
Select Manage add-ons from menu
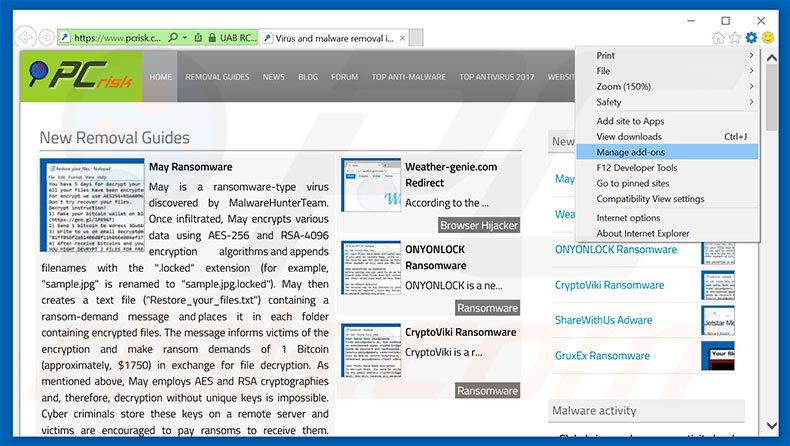pyautogui.click(x=667, y=152)
